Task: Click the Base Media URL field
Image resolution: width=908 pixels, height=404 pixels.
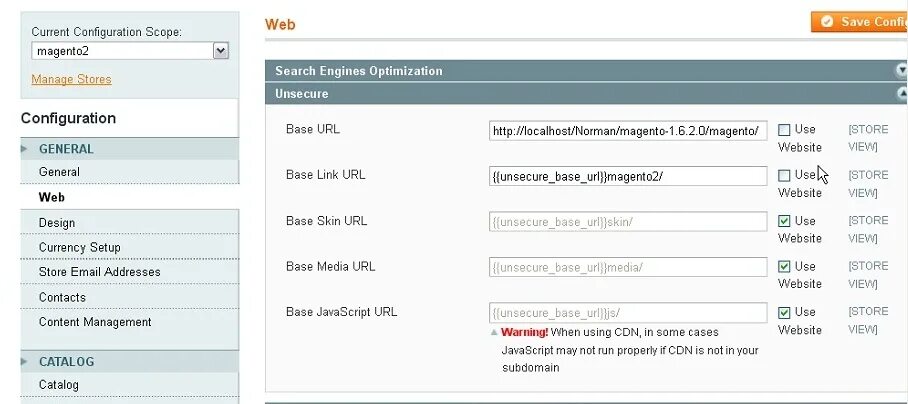Action: (628, 267)
